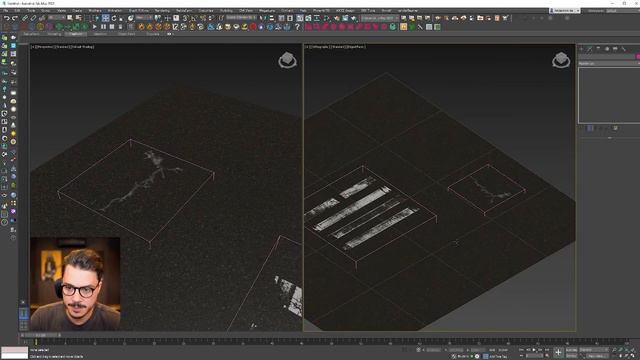Image resolution: width=640 pixels, height=360 pixels.
Task: Click the Add Time Tag label
Action: [498, 356]
